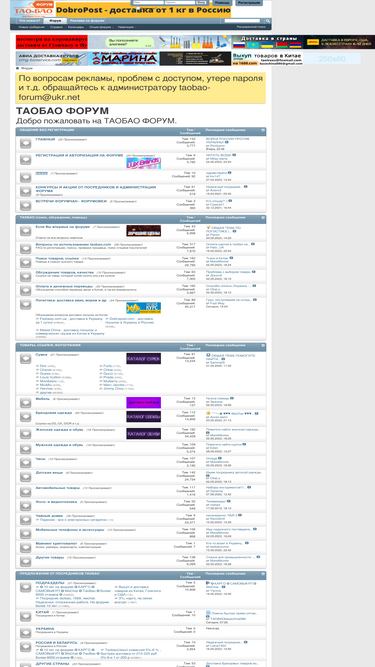The image size is (375, 667).
Task: Click the Чайный домик forum status icon
Action: click(26, 519)
